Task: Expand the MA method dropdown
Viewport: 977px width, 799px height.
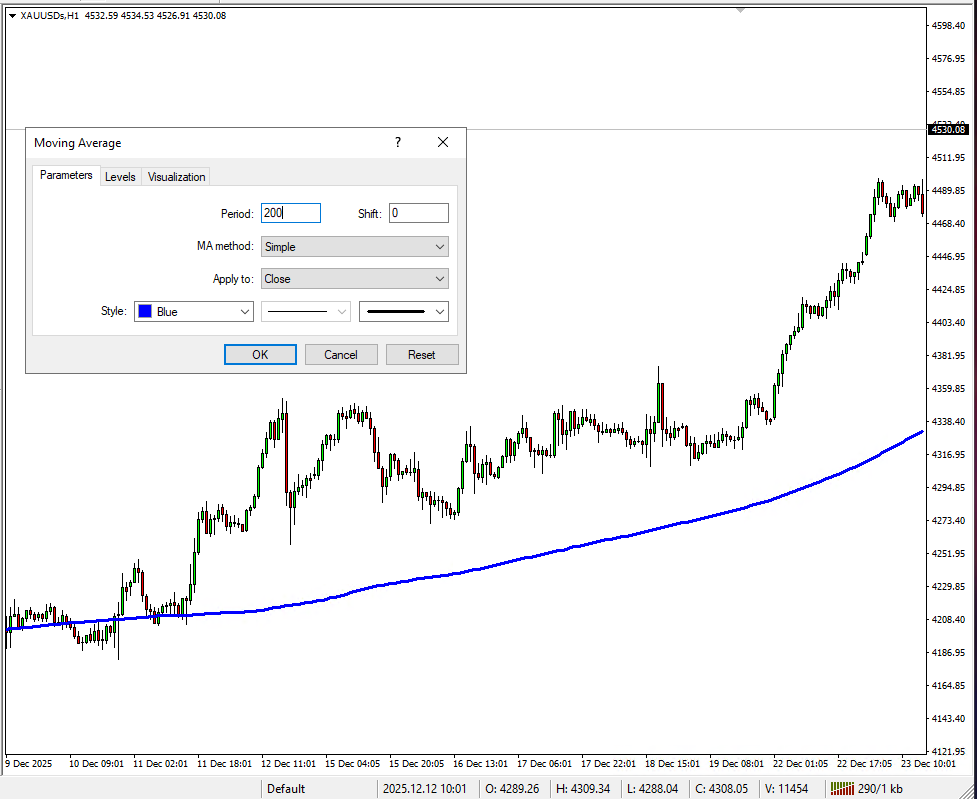Action: pyautogui.click(x=354, y=247)
